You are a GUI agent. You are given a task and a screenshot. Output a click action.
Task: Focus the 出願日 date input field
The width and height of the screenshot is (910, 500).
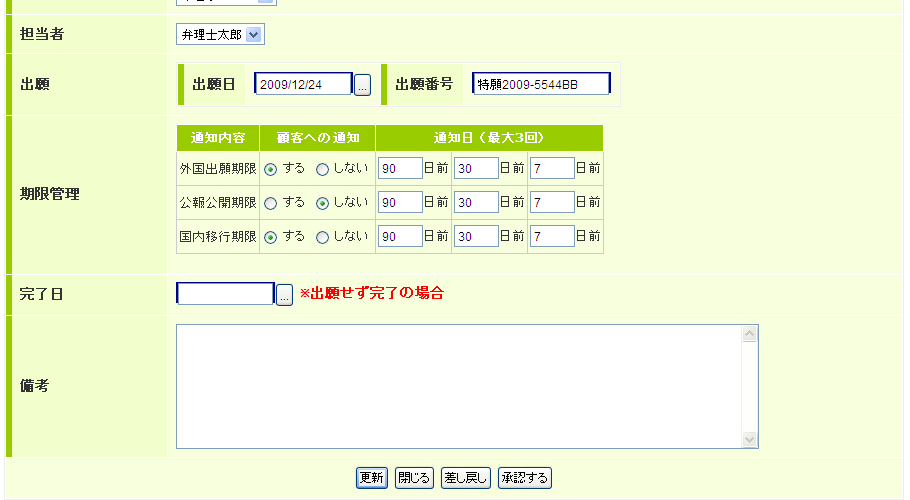point(304,84)
